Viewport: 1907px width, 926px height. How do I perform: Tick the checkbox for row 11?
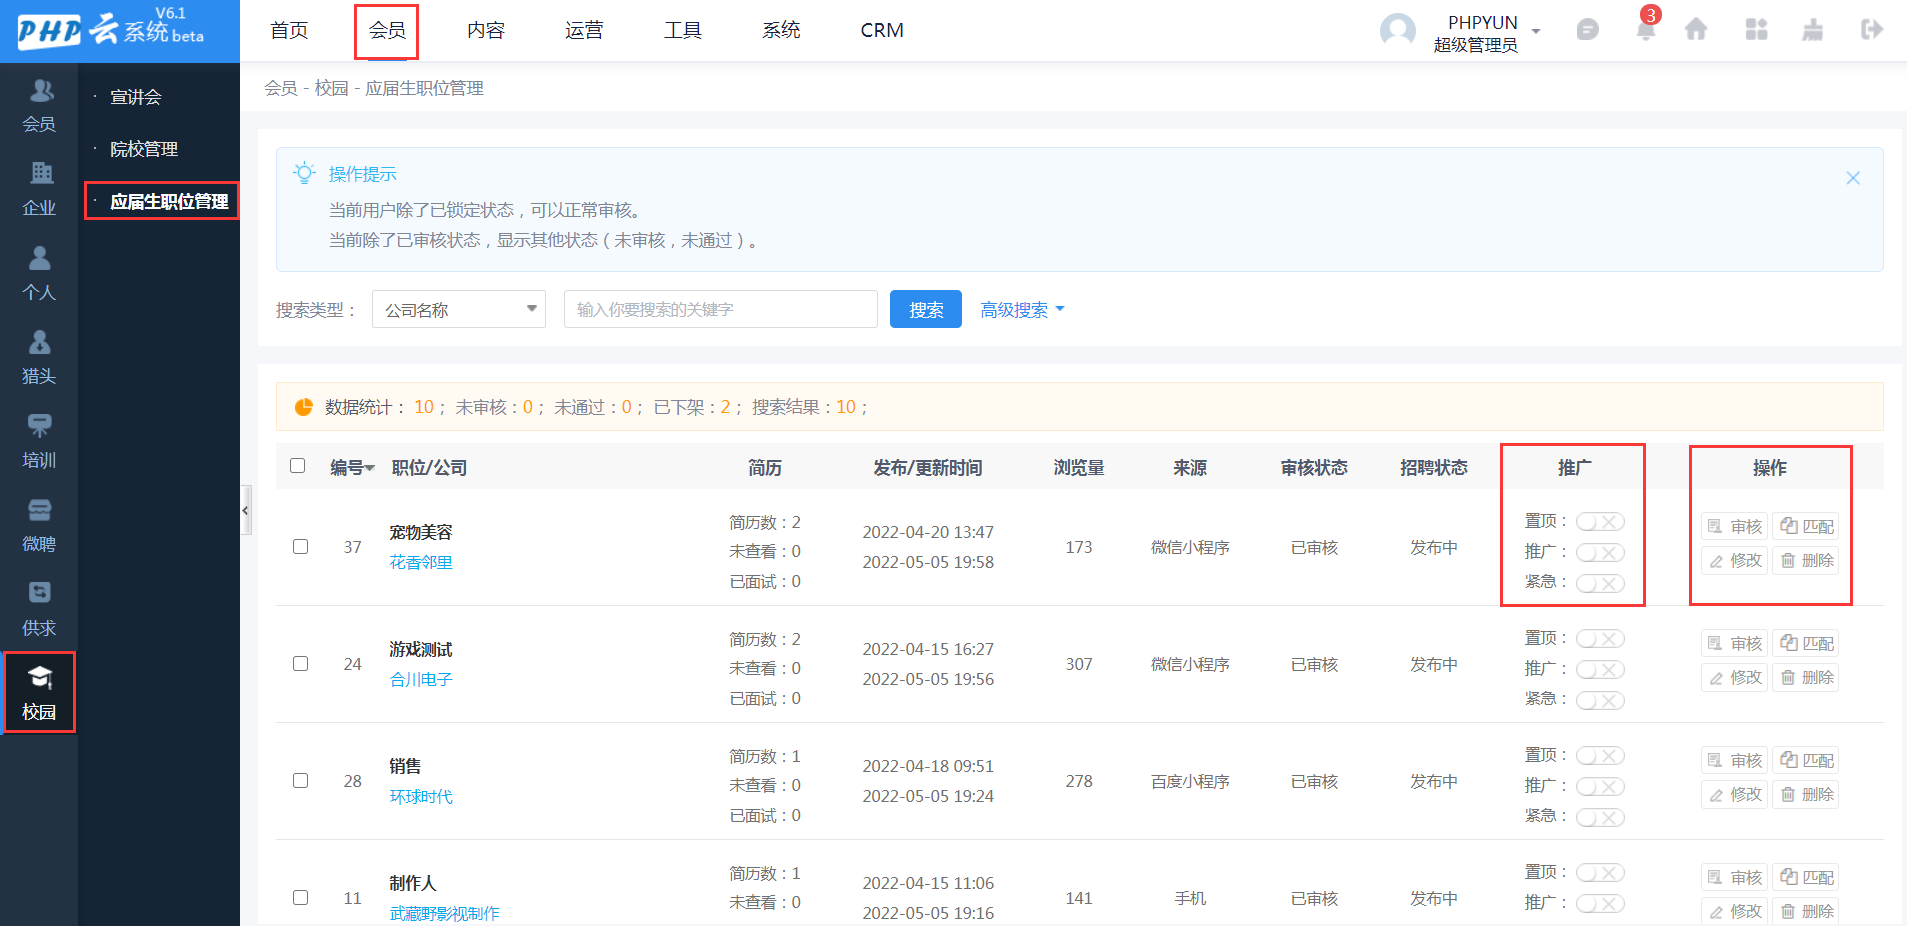point(300,897)
